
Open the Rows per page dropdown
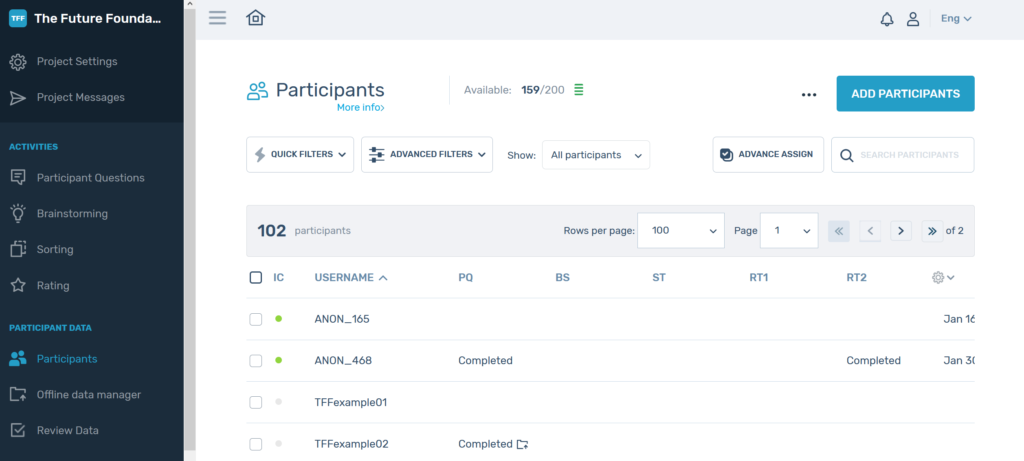click(x=681, y=231)
